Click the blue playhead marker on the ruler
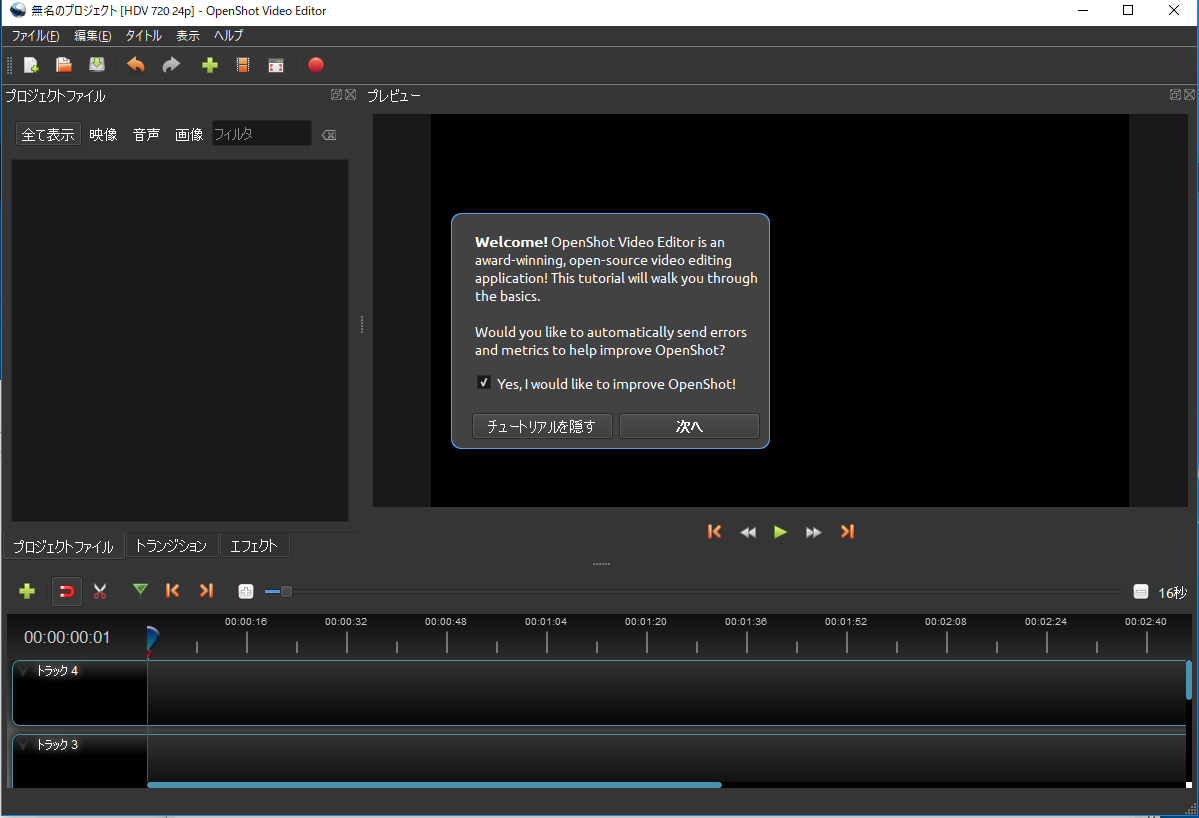 pos(152,637)
